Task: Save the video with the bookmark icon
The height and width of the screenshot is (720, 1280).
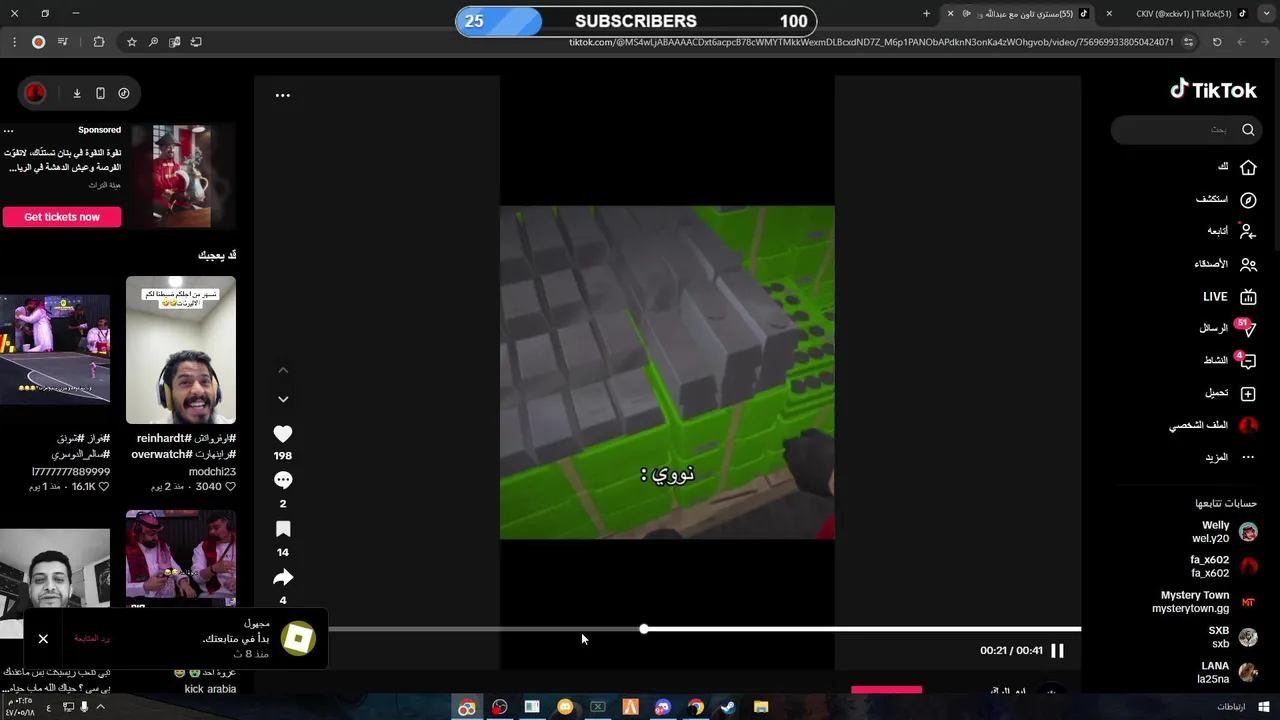Action: [x=283, y=529]
